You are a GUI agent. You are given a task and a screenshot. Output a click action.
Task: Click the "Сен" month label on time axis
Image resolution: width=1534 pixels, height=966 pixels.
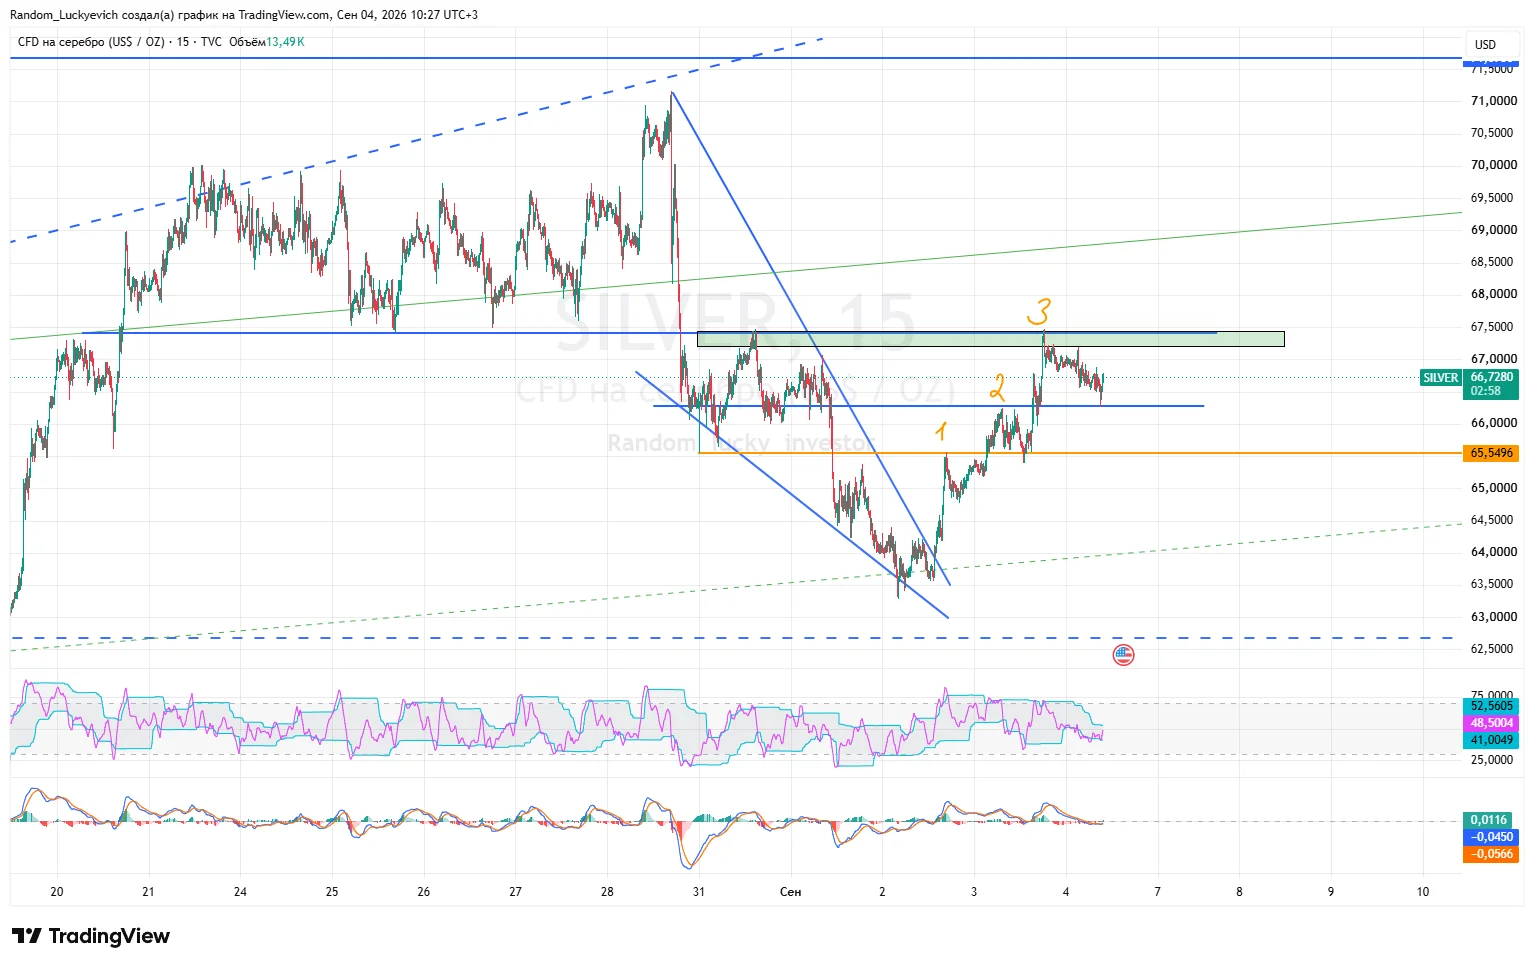tap(790, 892)
